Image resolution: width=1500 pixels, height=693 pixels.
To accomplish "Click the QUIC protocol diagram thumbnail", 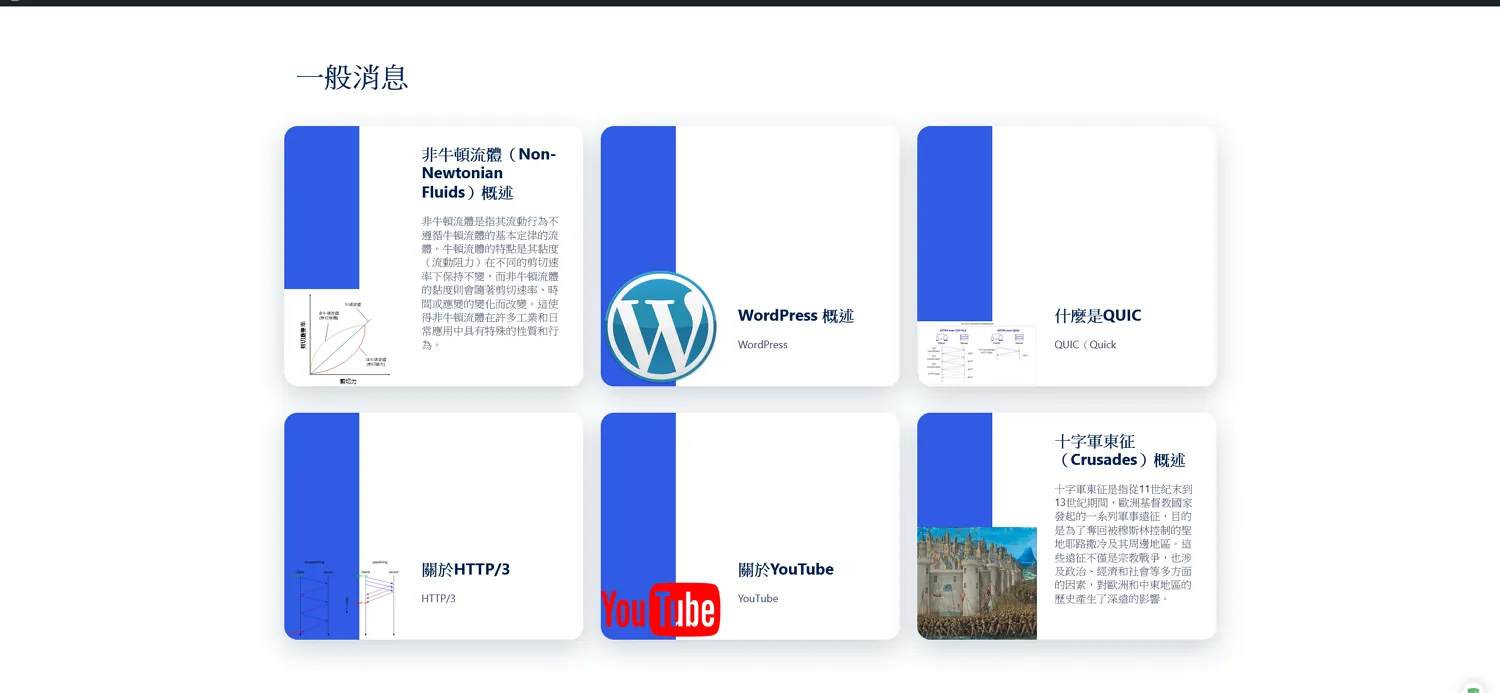I will coord(976,353).
